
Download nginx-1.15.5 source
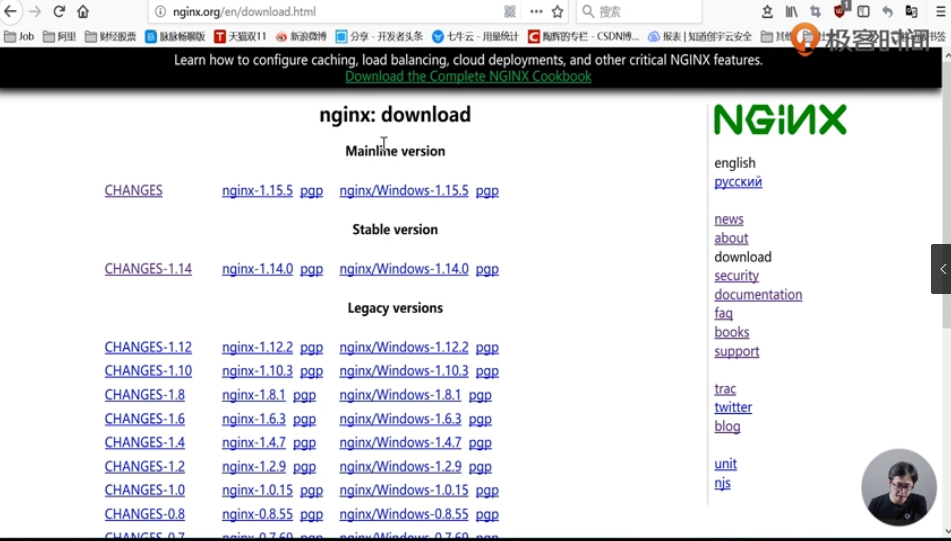tap(257, 190)
